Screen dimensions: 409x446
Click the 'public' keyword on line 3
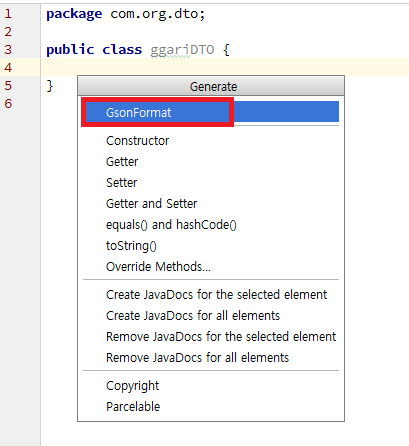pyautogui.click(x=70, y=50)
